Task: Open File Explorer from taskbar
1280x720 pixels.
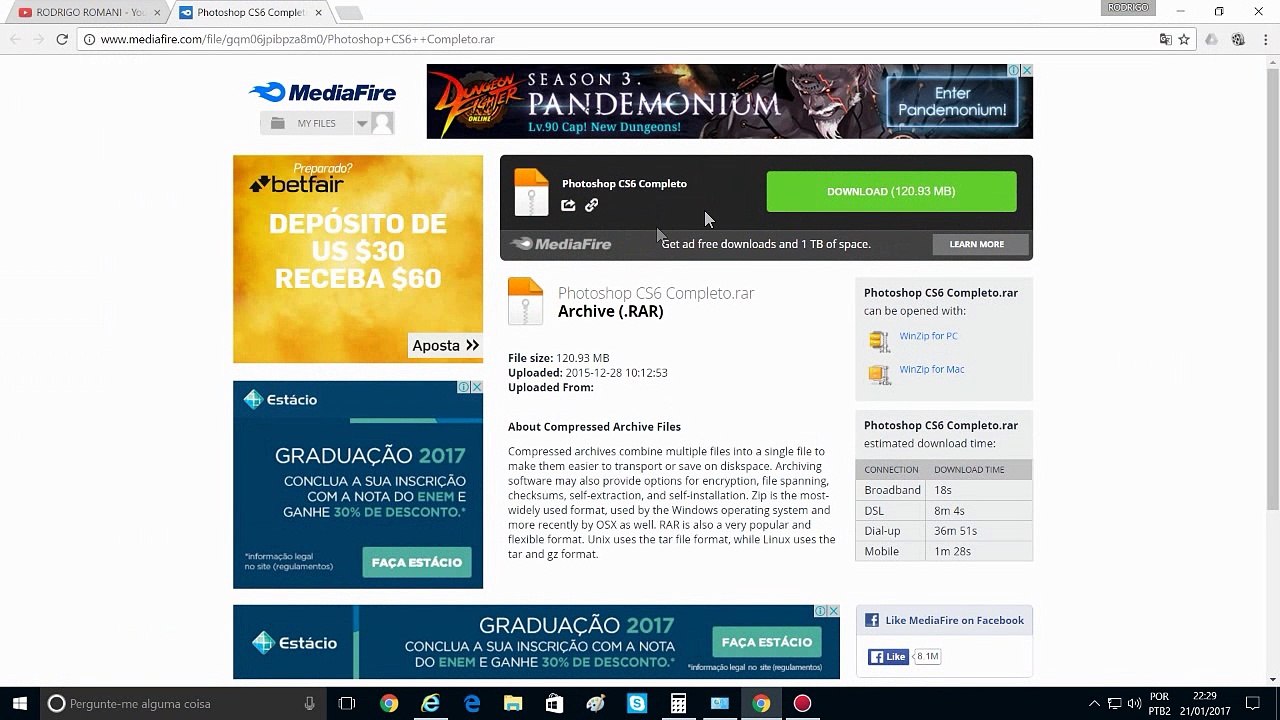Action: point(513,704)
